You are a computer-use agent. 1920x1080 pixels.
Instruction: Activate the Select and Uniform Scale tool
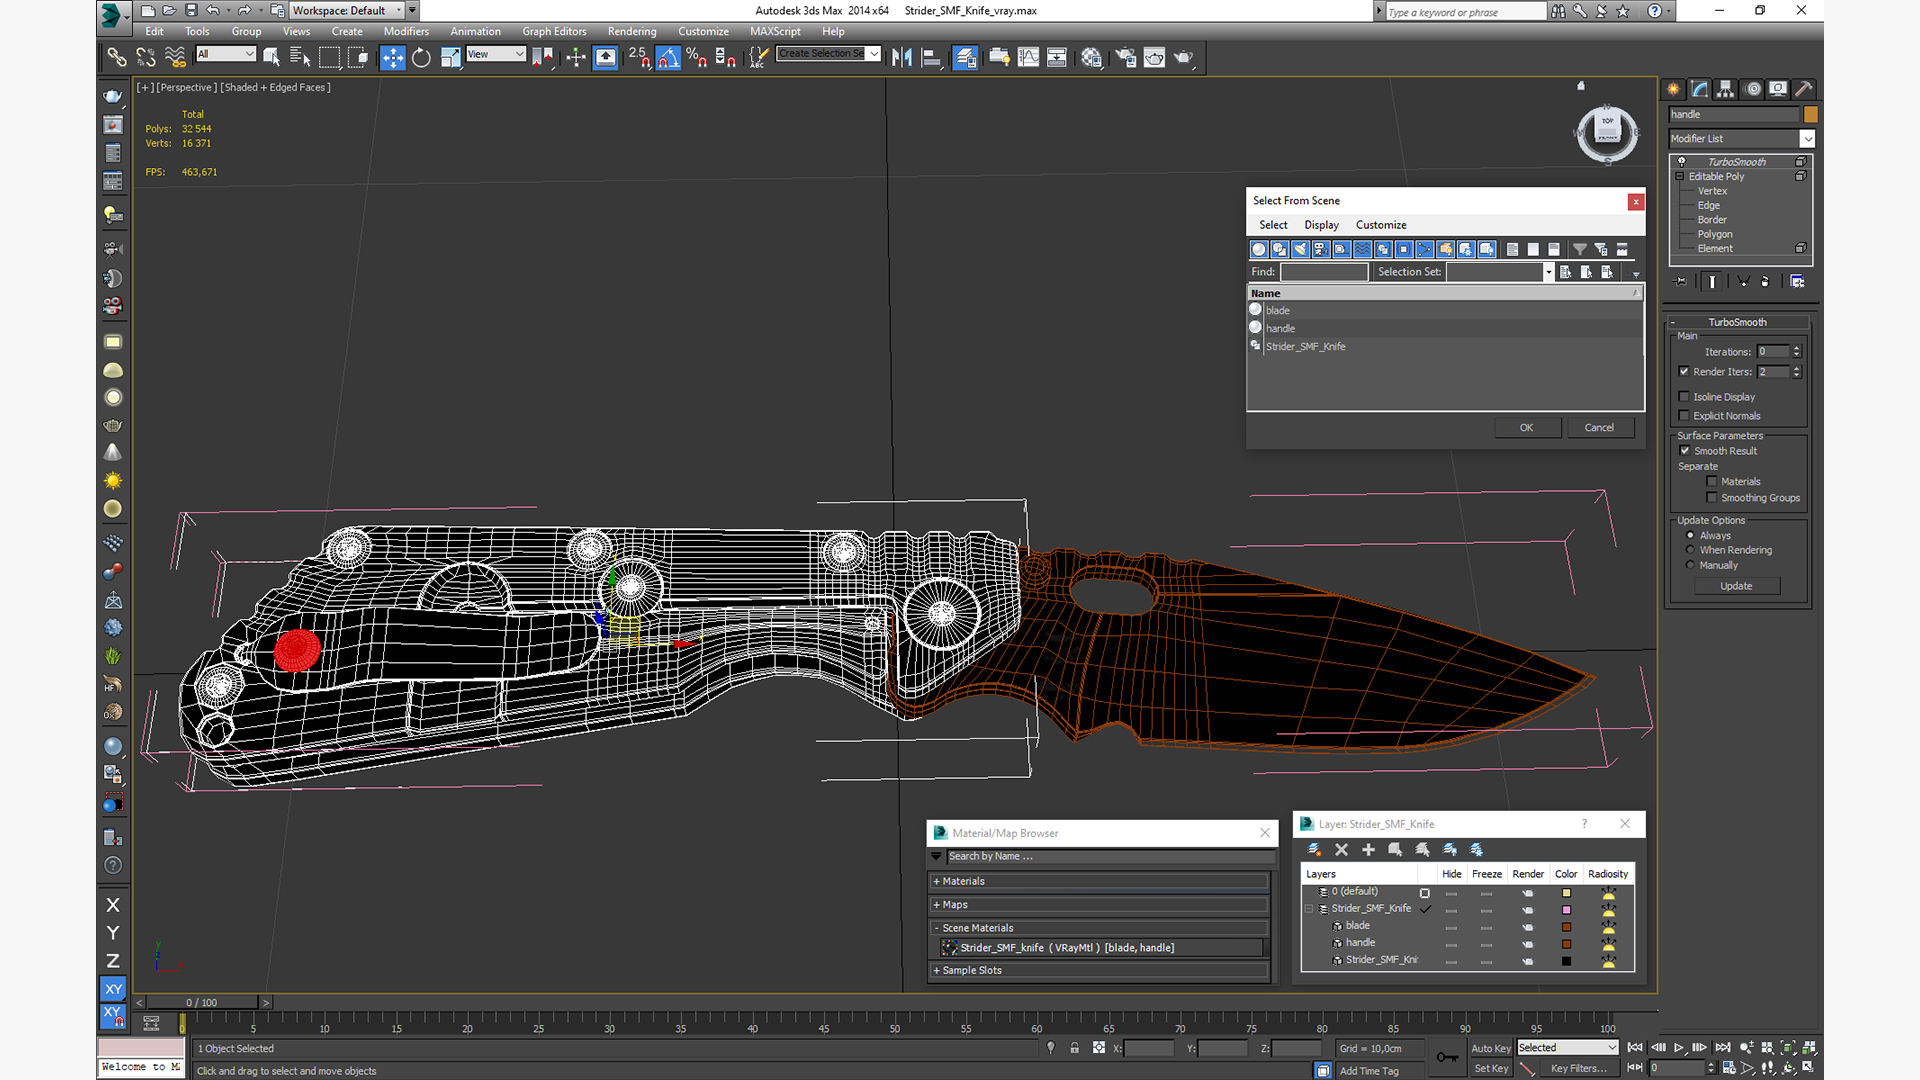[x=450, y=58]
